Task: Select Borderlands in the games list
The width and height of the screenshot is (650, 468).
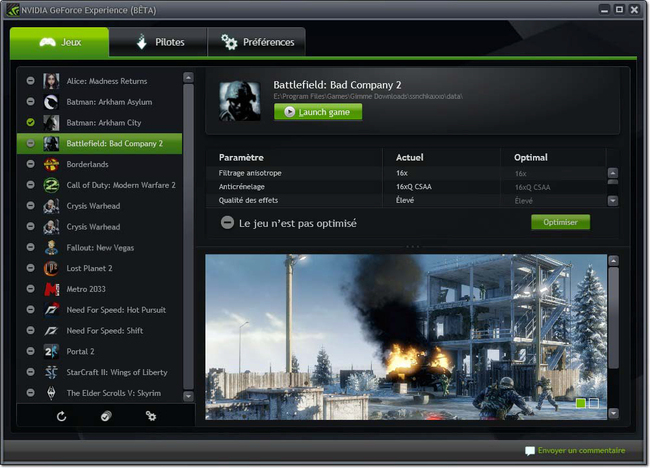Action: [99, 165]
